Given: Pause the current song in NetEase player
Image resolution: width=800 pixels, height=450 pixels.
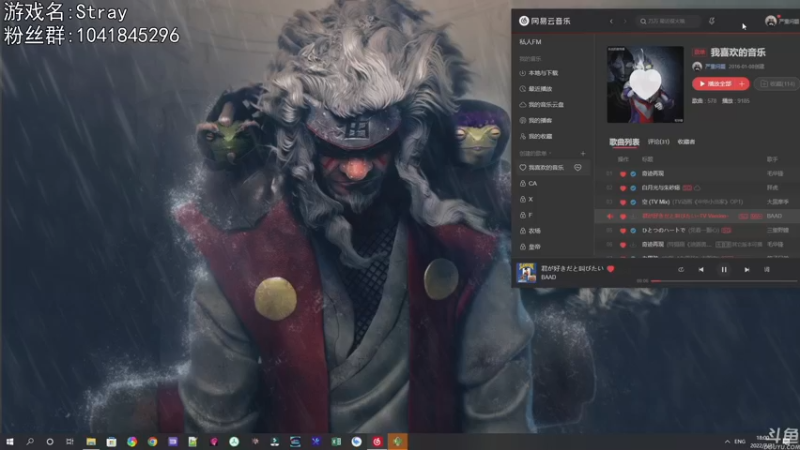Looking at the screenshot, I should point(723,269).
